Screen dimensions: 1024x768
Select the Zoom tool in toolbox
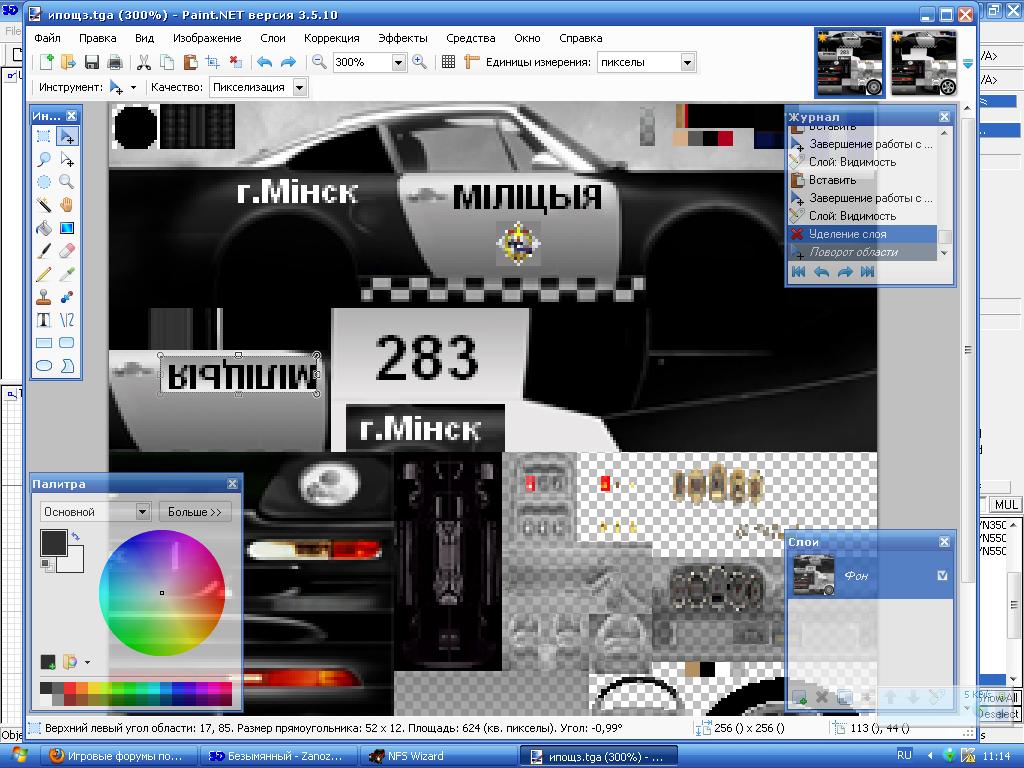pyautogui.click(x=67, y=182)
